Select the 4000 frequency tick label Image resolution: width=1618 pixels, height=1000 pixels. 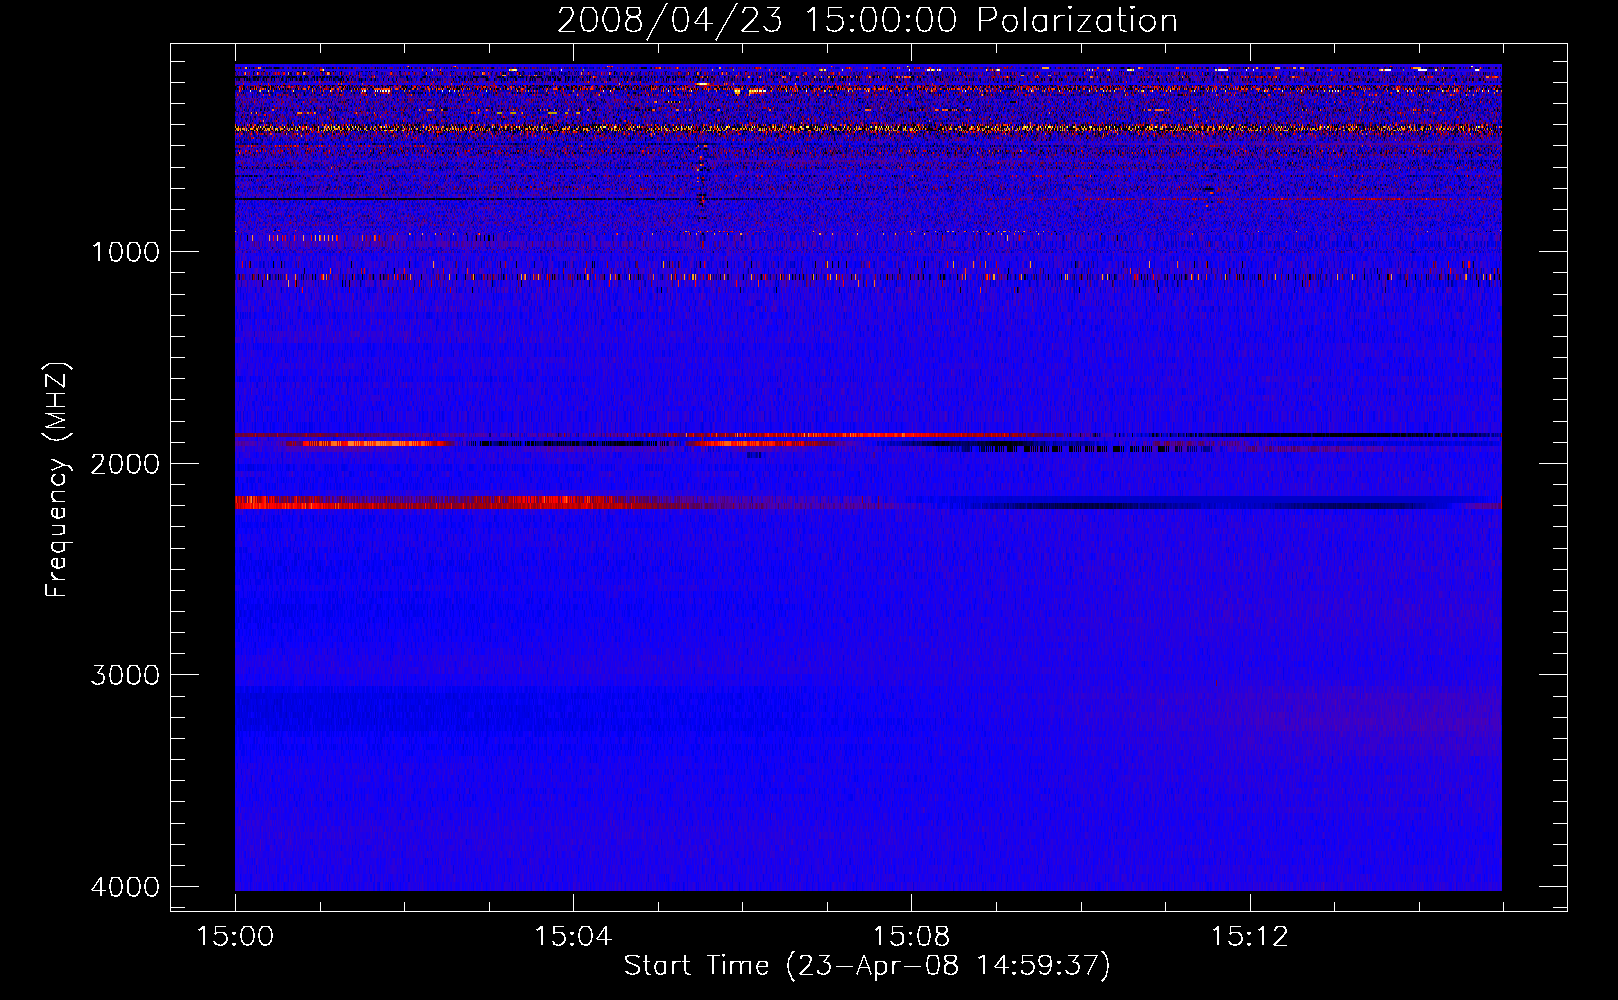click(125, 887)
